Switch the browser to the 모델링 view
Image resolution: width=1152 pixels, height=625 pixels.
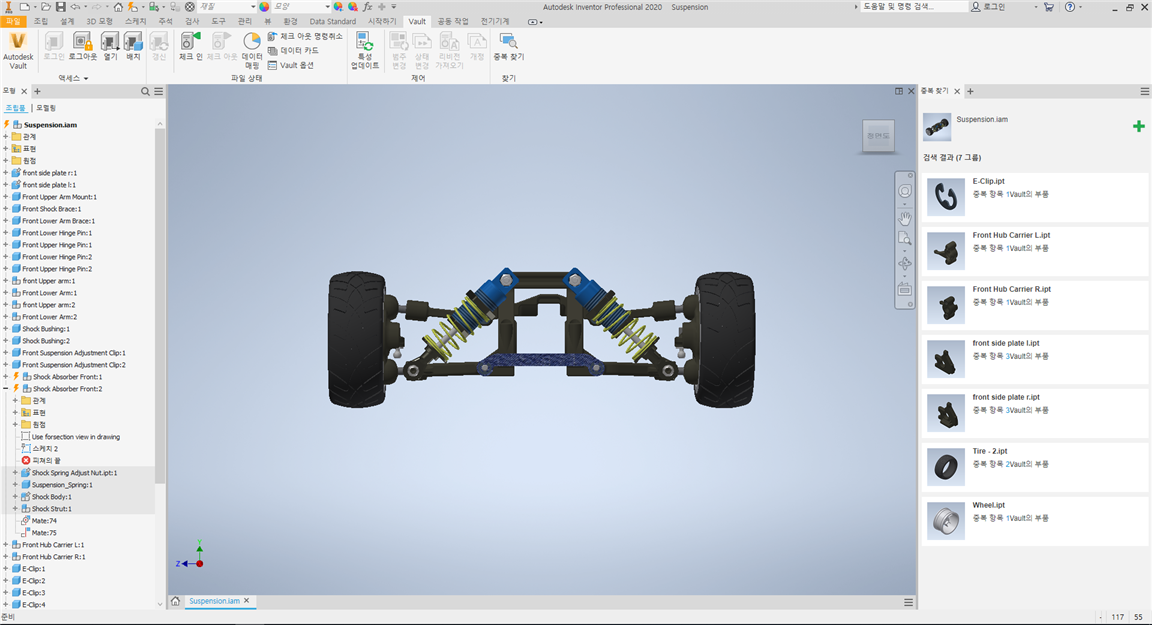point(46,108)
